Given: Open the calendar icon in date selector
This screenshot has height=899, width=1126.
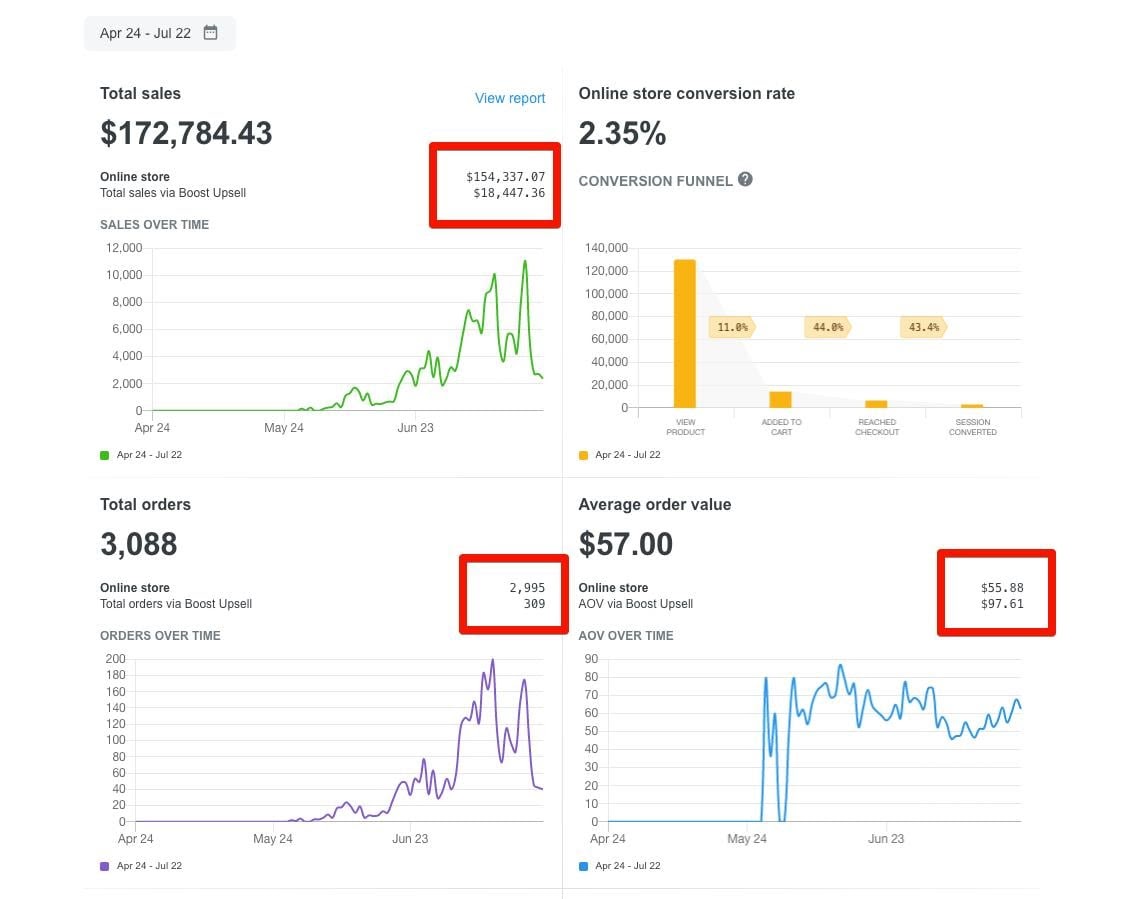Looking at the screenshot, I should pos(210,32).
